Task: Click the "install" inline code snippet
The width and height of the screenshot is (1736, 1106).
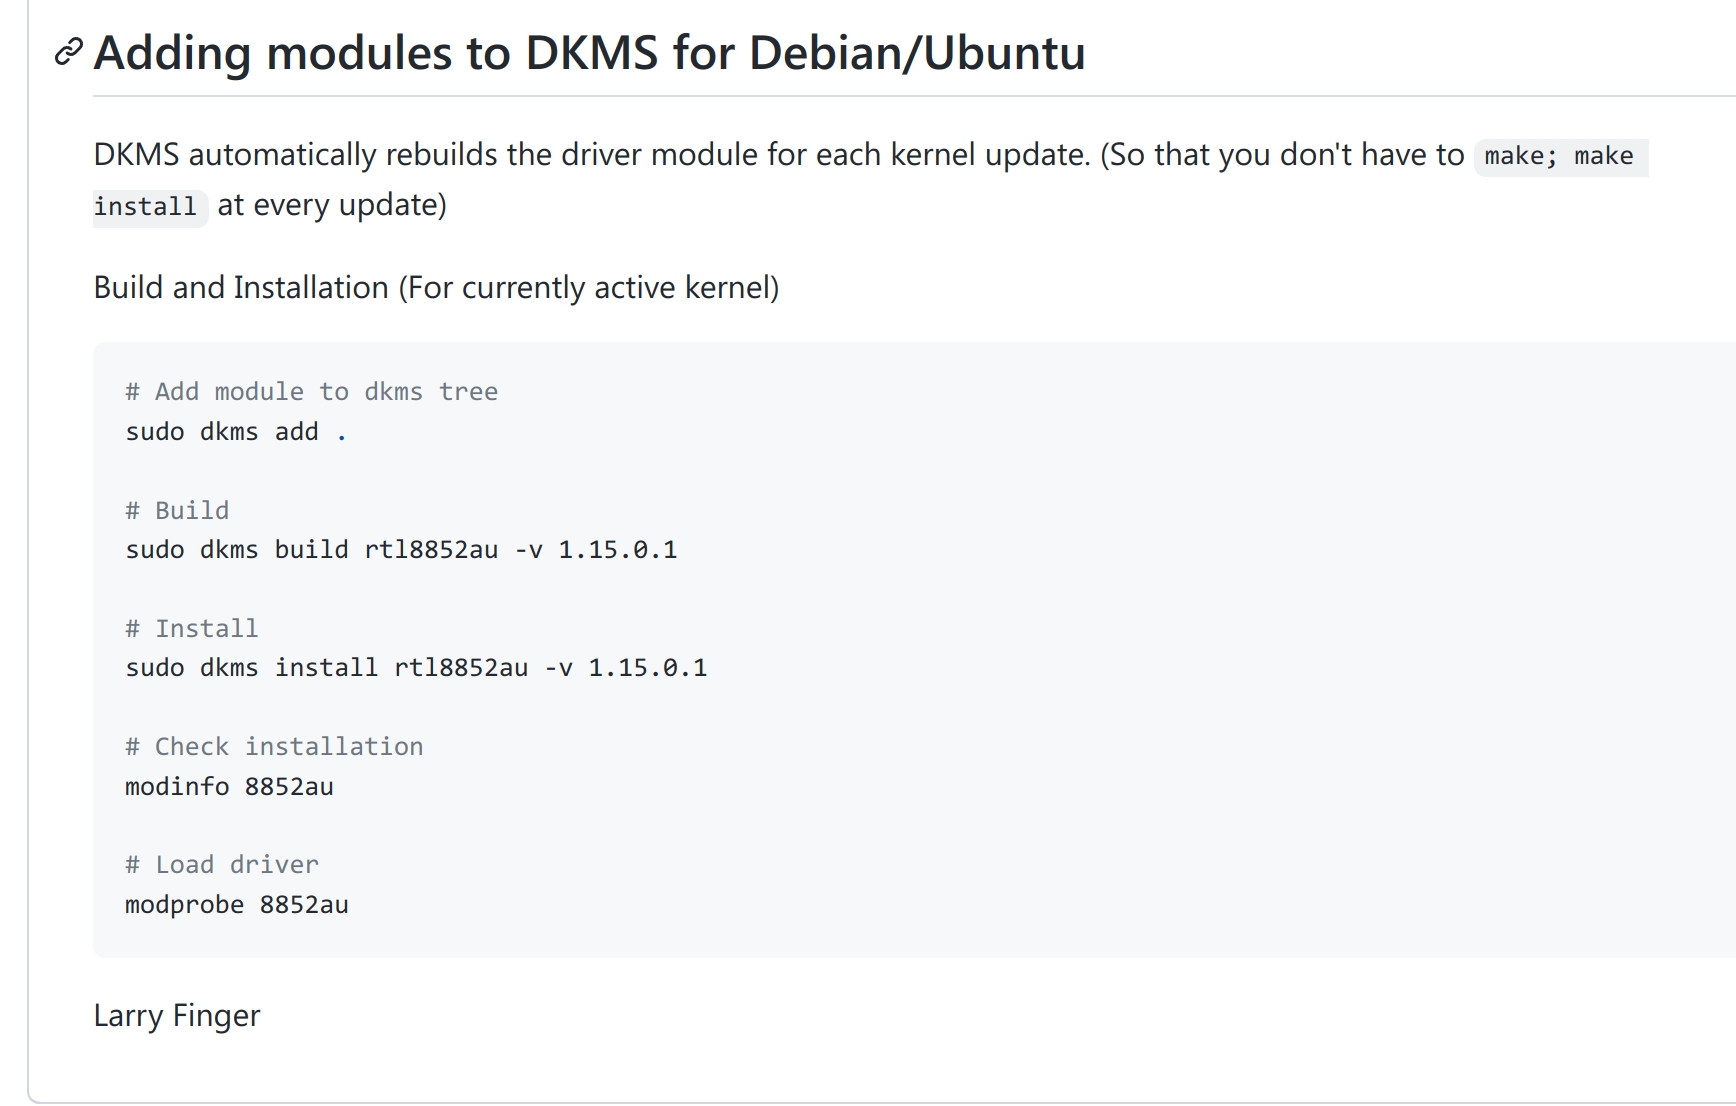Action: (146, 206)
